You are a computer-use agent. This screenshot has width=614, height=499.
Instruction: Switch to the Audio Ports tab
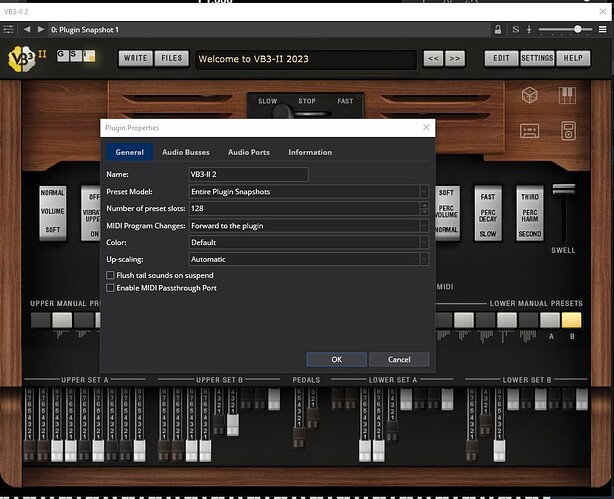click(x=249, y=152)
